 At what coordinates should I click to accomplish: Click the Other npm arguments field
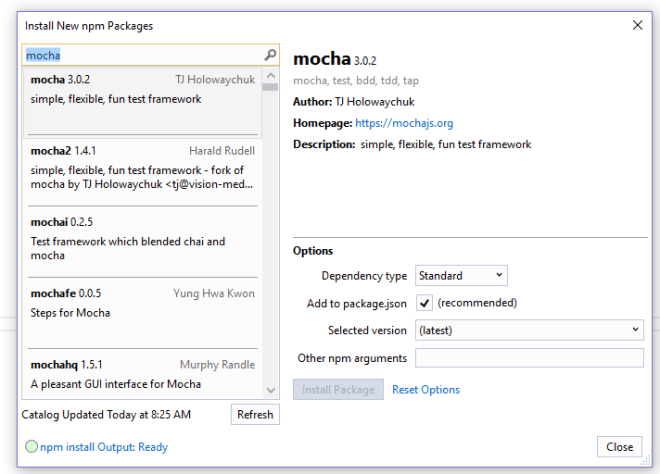[529, 358]
